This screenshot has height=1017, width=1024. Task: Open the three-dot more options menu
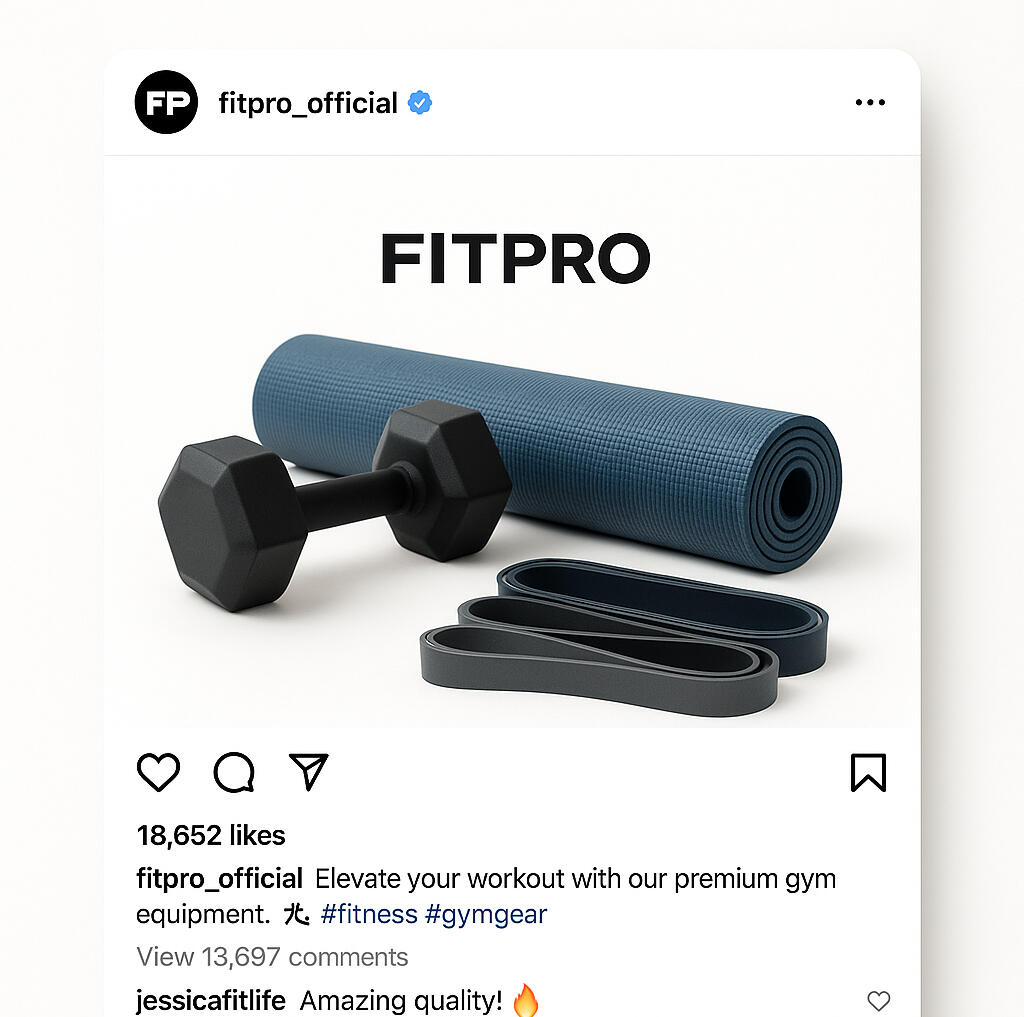tap(871, 103)
